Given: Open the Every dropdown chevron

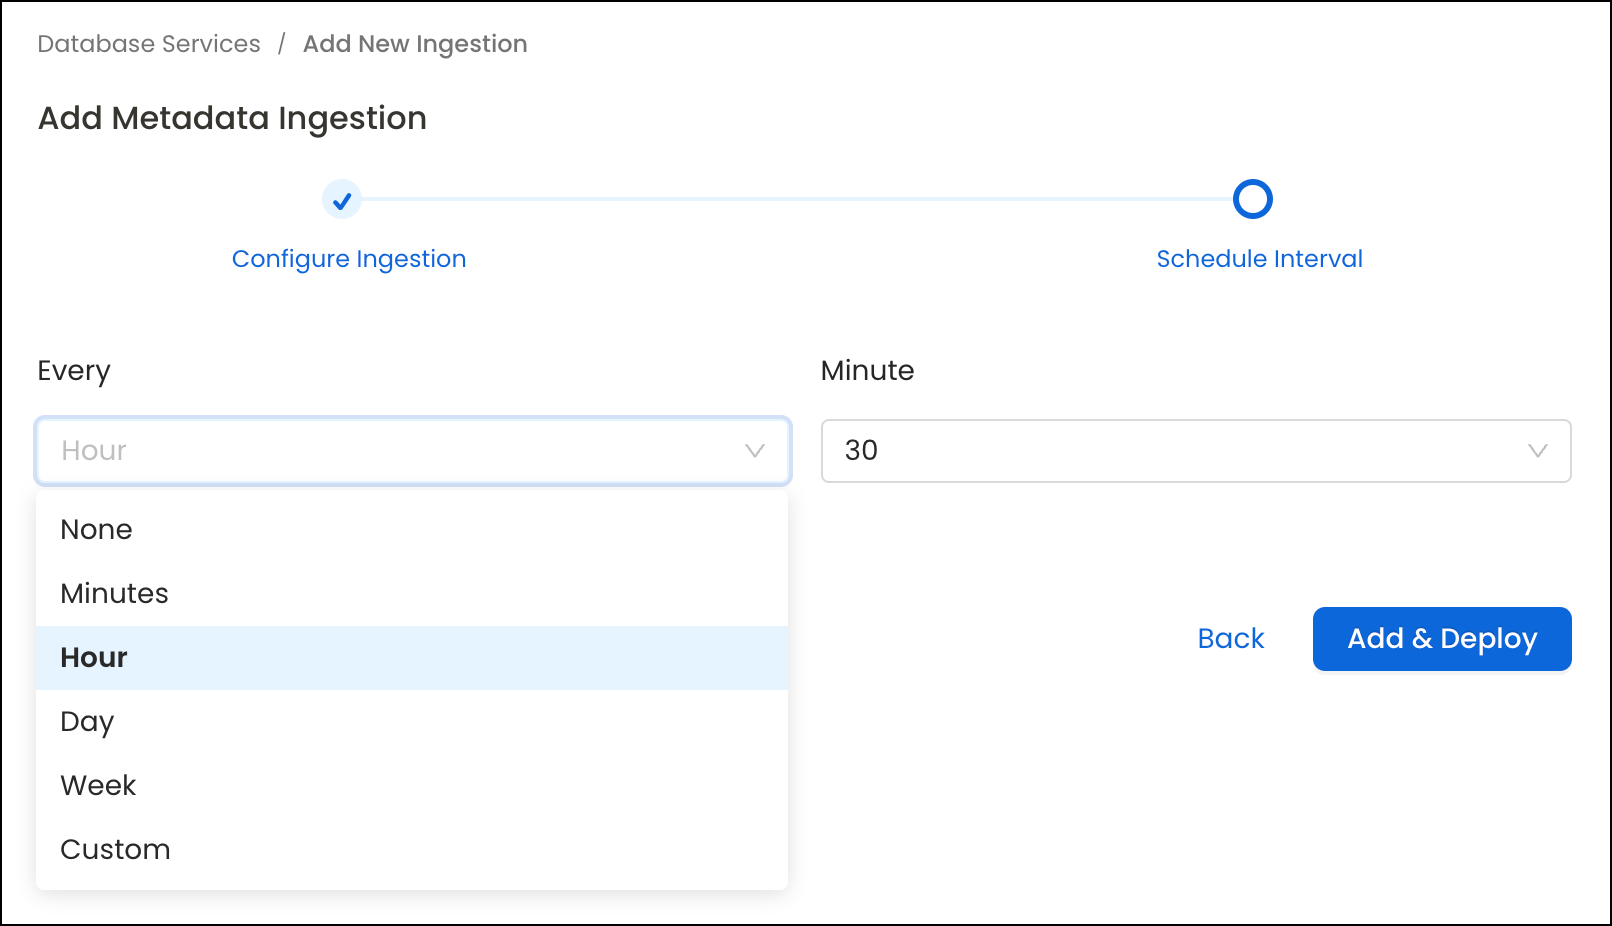Looking at the screenshot, I should [x=755, y=451].
